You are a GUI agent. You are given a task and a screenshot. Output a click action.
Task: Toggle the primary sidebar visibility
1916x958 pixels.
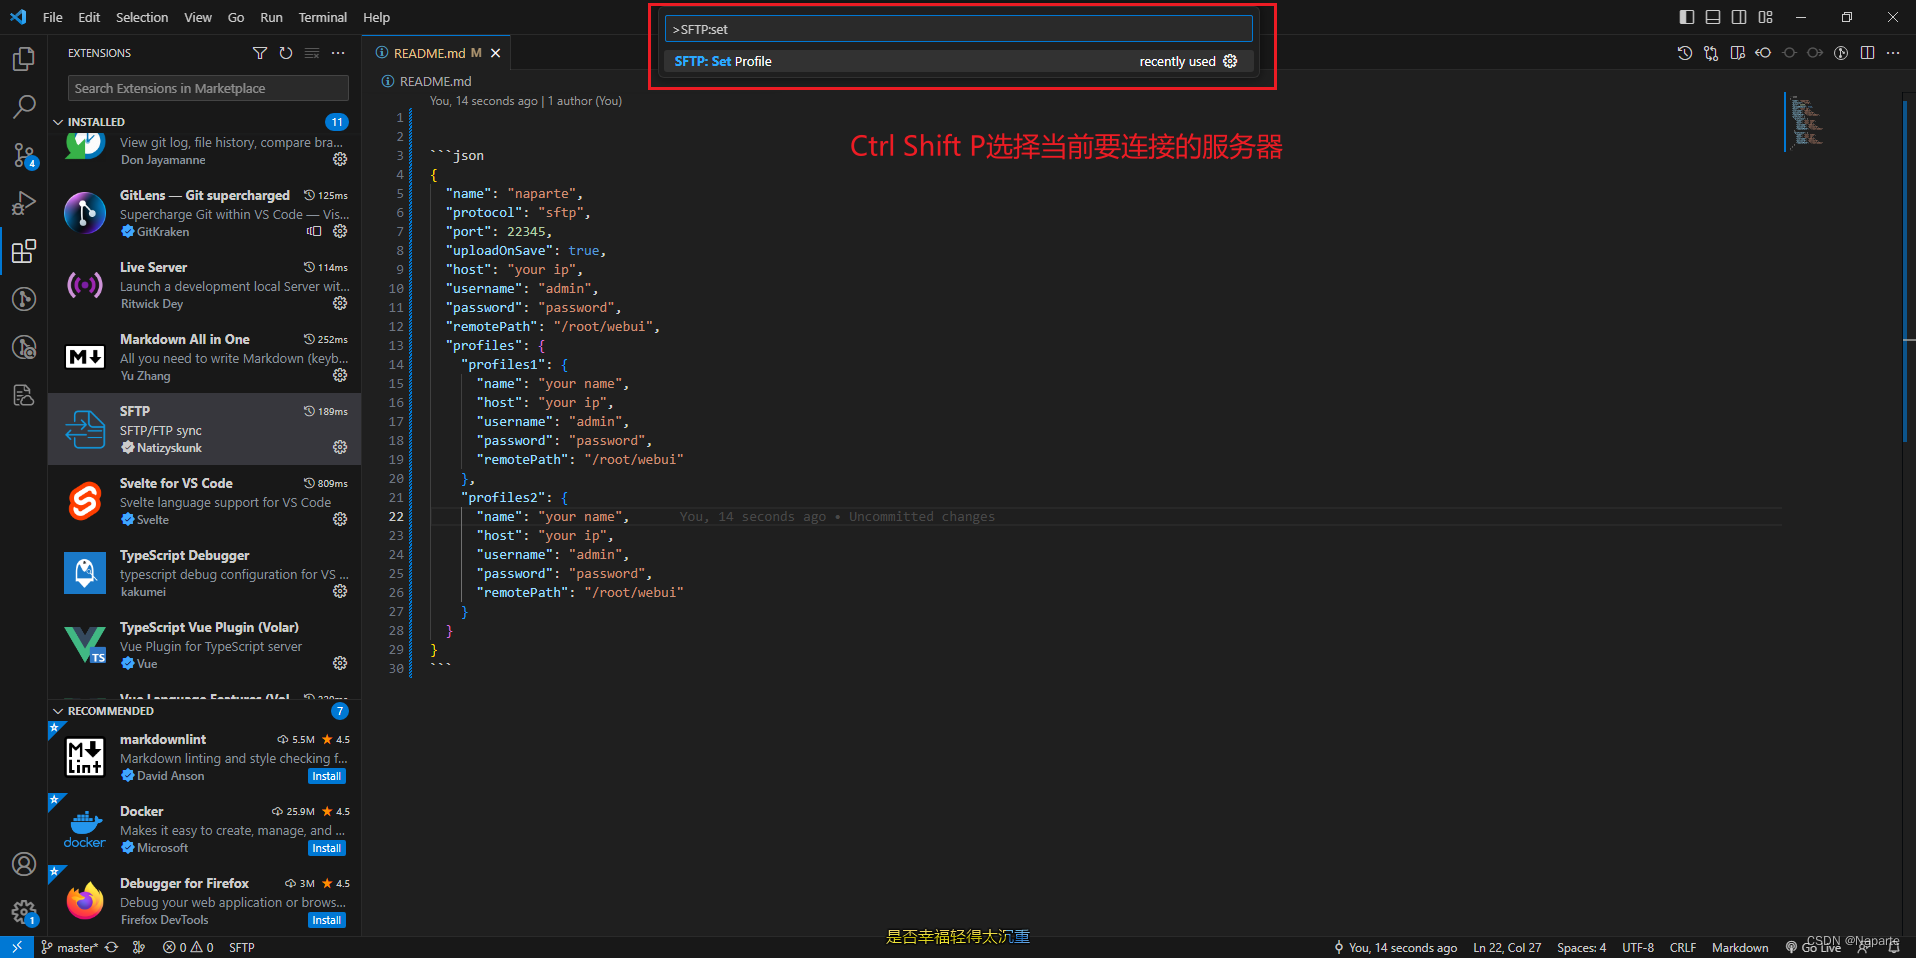[1686, 17]
